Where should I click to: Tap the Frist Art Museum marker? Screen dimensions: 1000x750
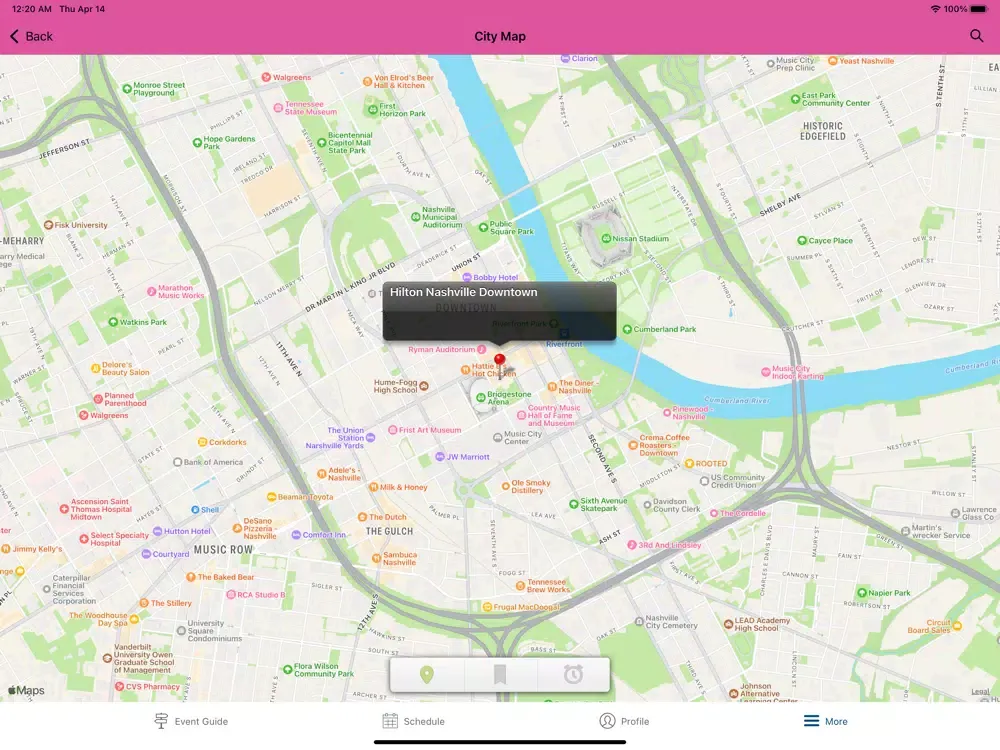393,430
